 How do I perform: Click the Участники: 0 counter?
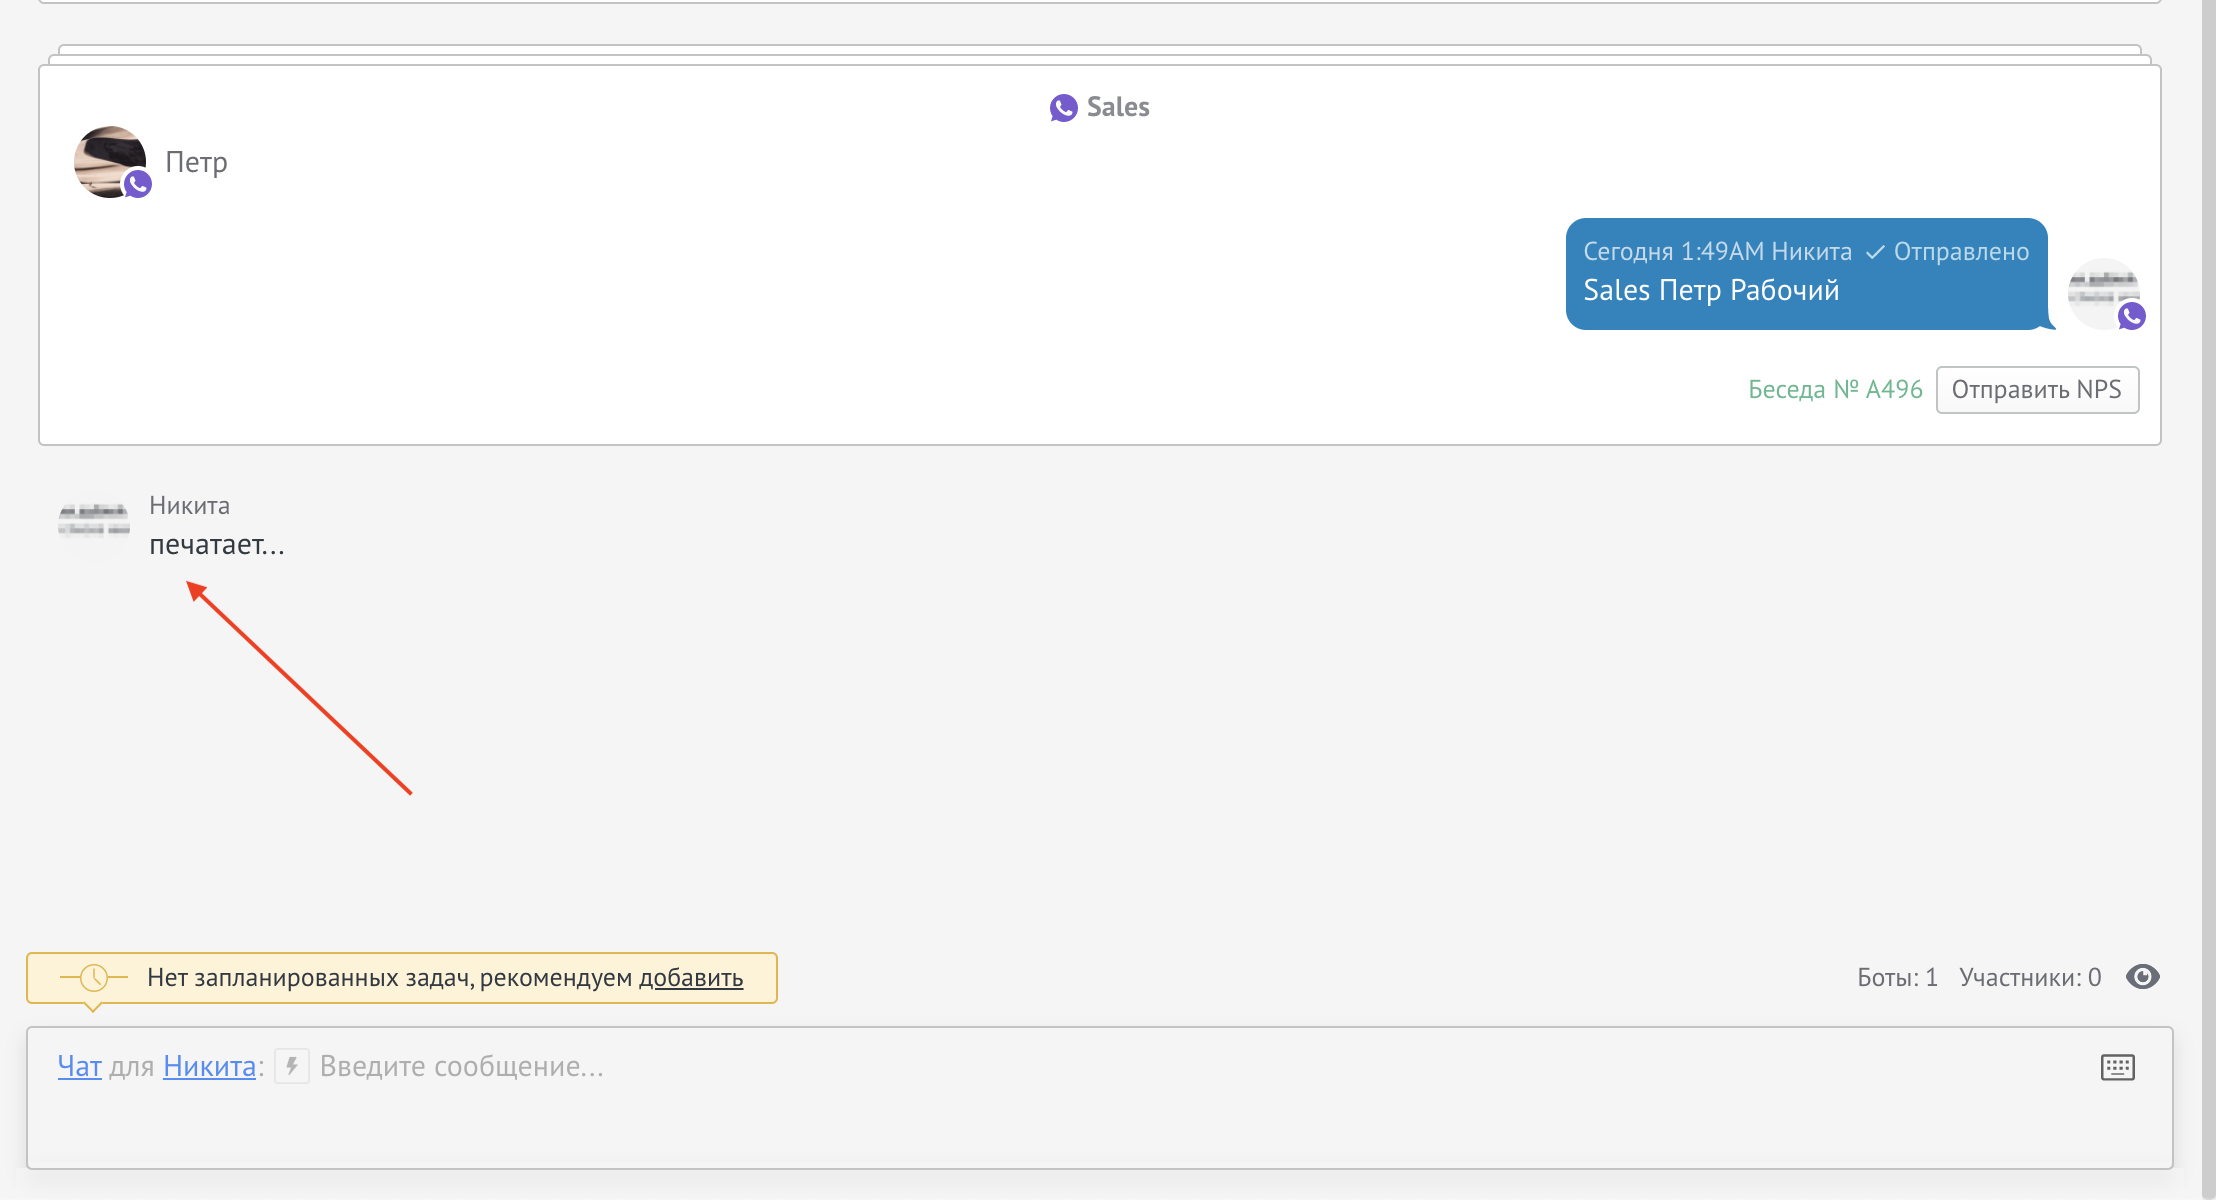[2030, 977]
